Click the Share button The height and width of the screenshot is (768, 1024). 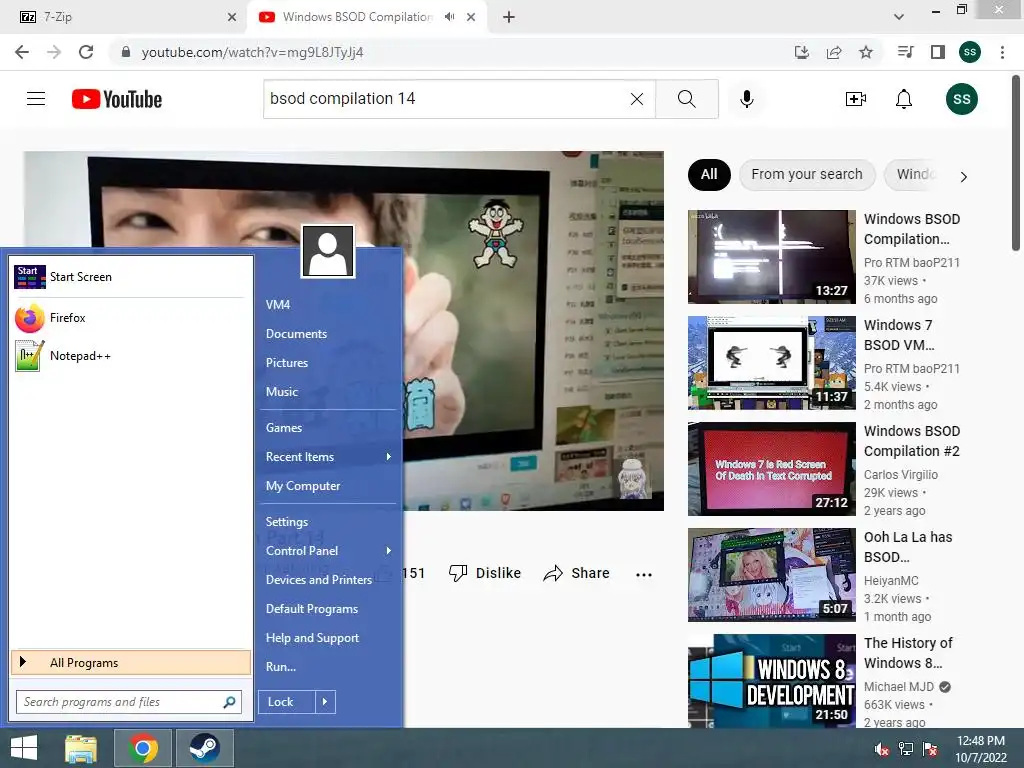pyautogui.click(x=576, y=573)
